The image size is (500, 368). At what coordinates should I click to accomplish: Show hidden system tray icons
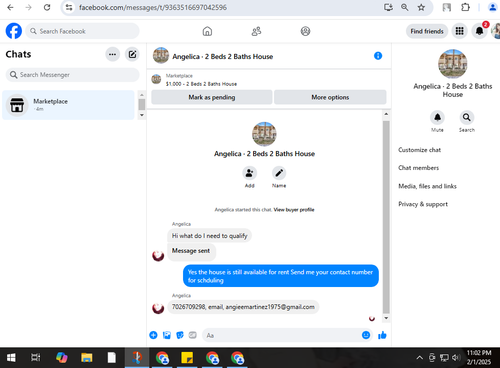(420, 358)
